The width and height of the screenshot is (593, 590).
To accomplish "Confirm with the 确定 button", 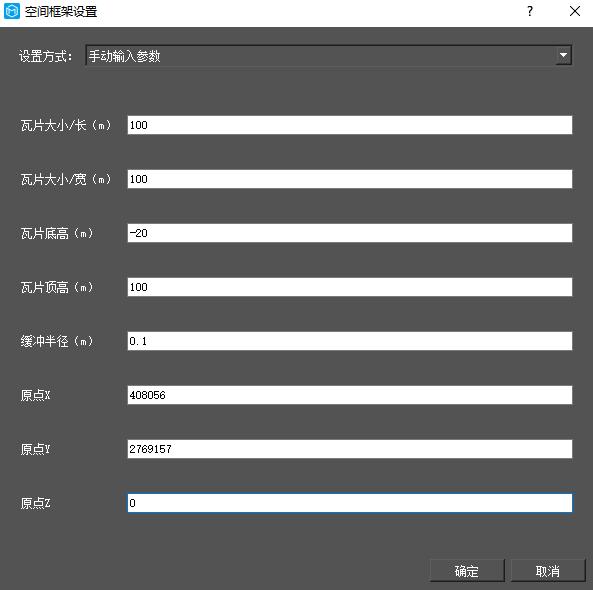I will (x=467, y=570).
